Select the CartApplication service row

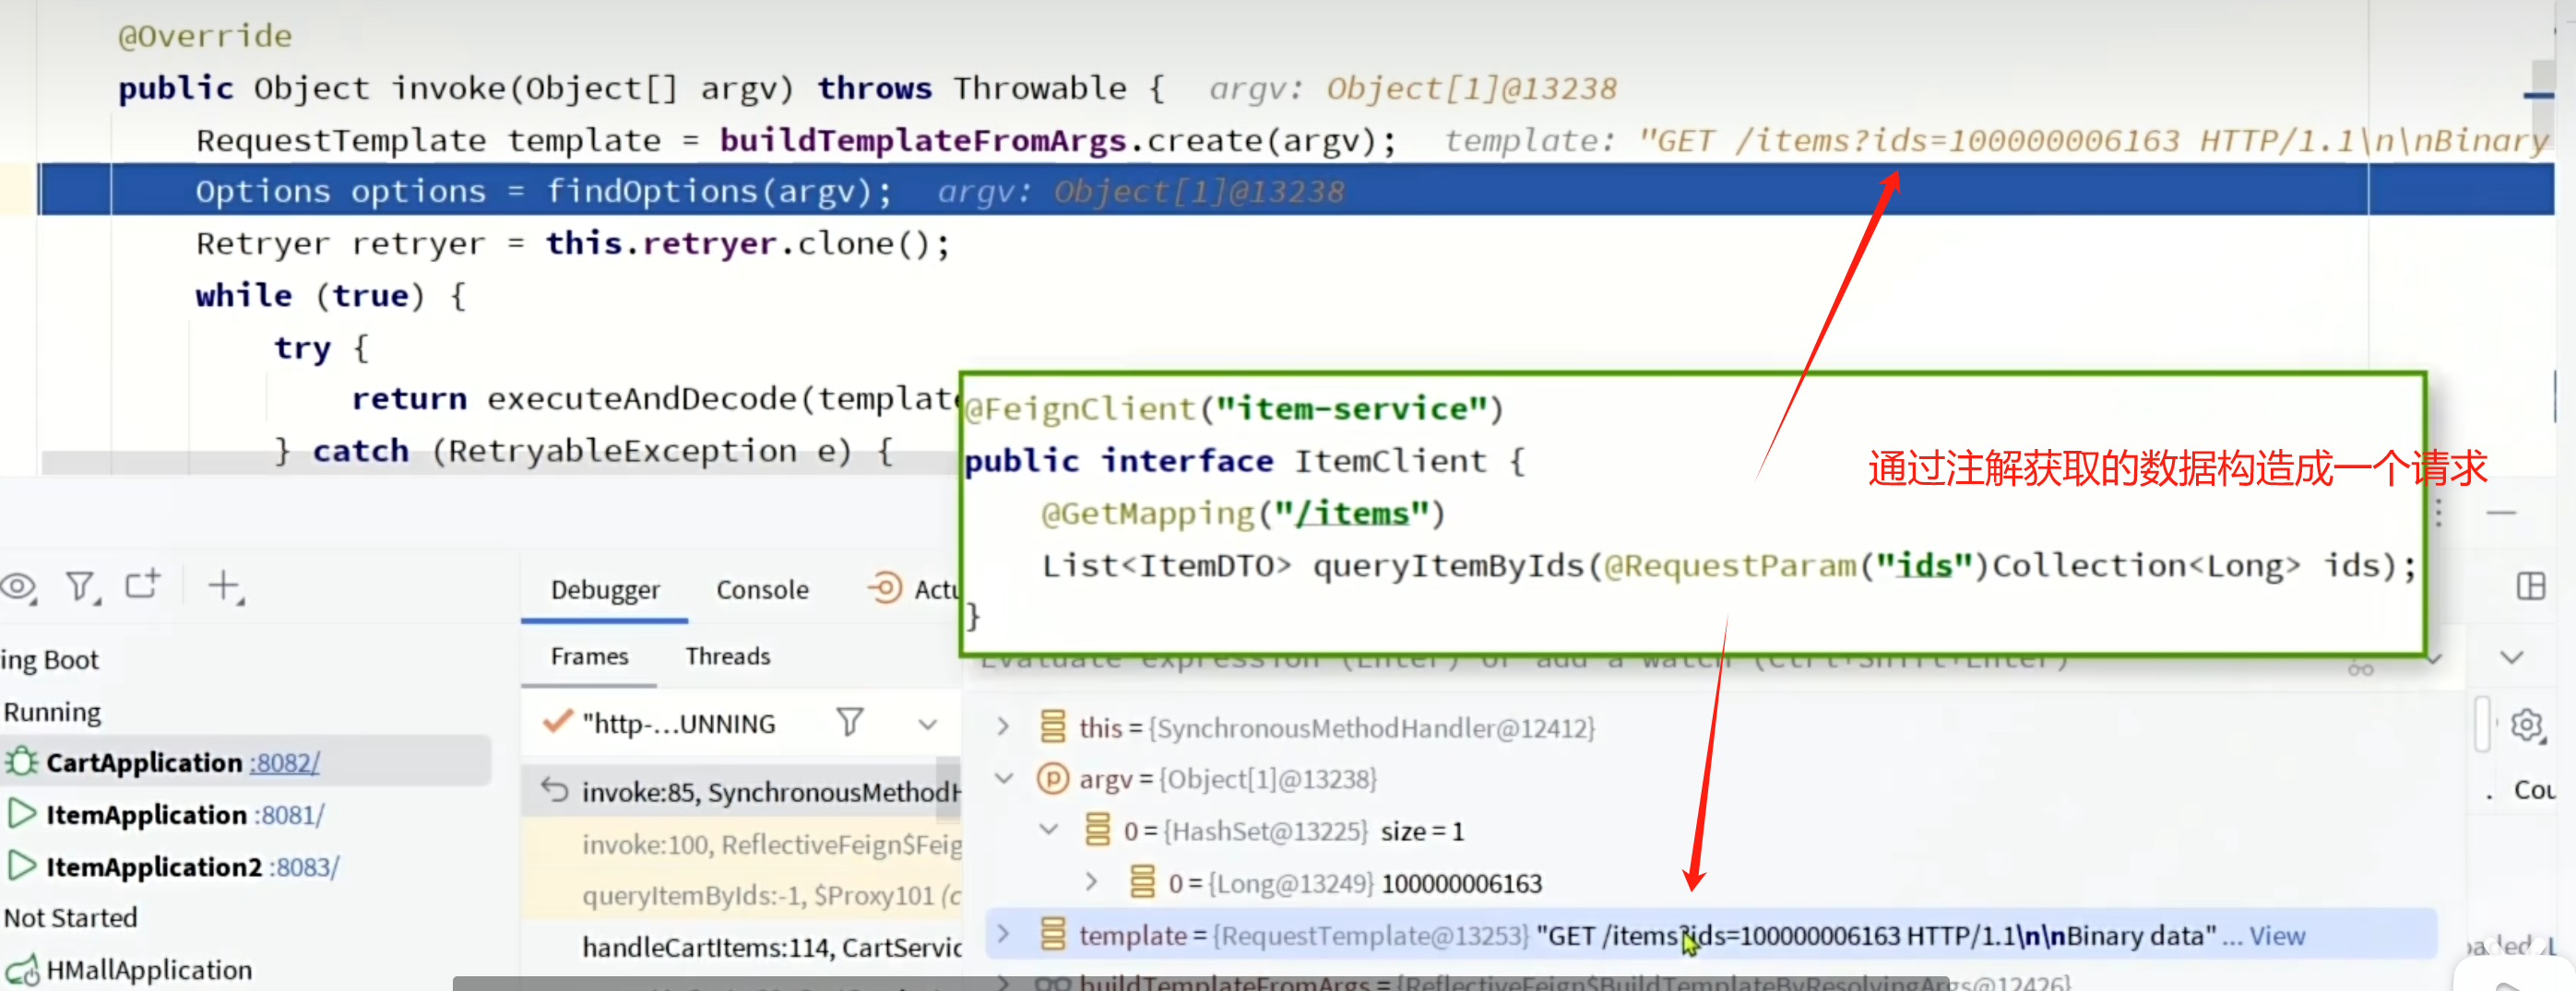pos(246,762)
